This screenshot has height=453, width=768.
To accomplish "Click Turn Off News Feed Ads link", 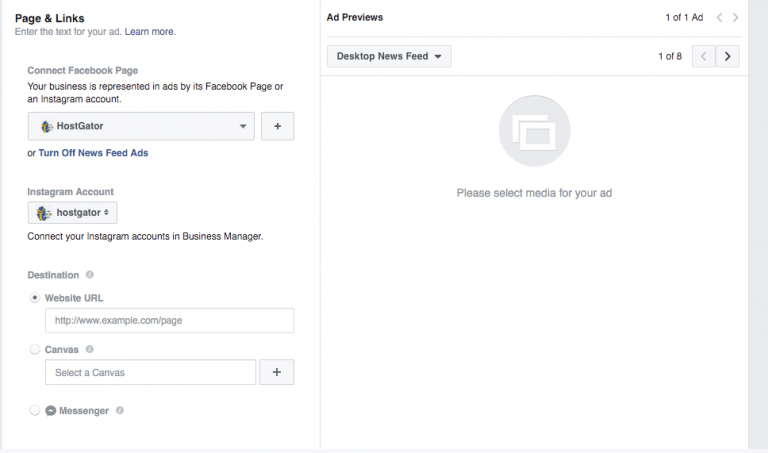I will [93, 153].
